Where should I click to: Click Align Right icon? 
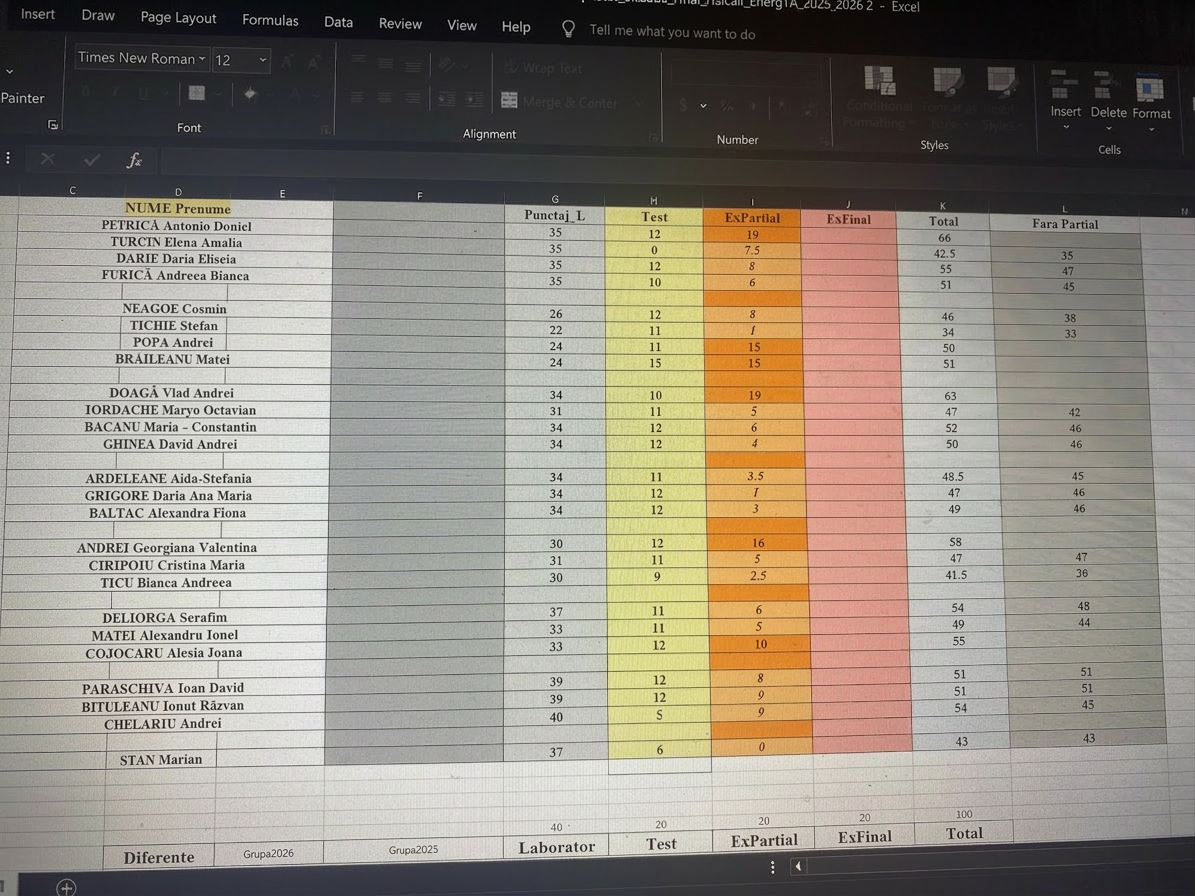tap(412, 98)
